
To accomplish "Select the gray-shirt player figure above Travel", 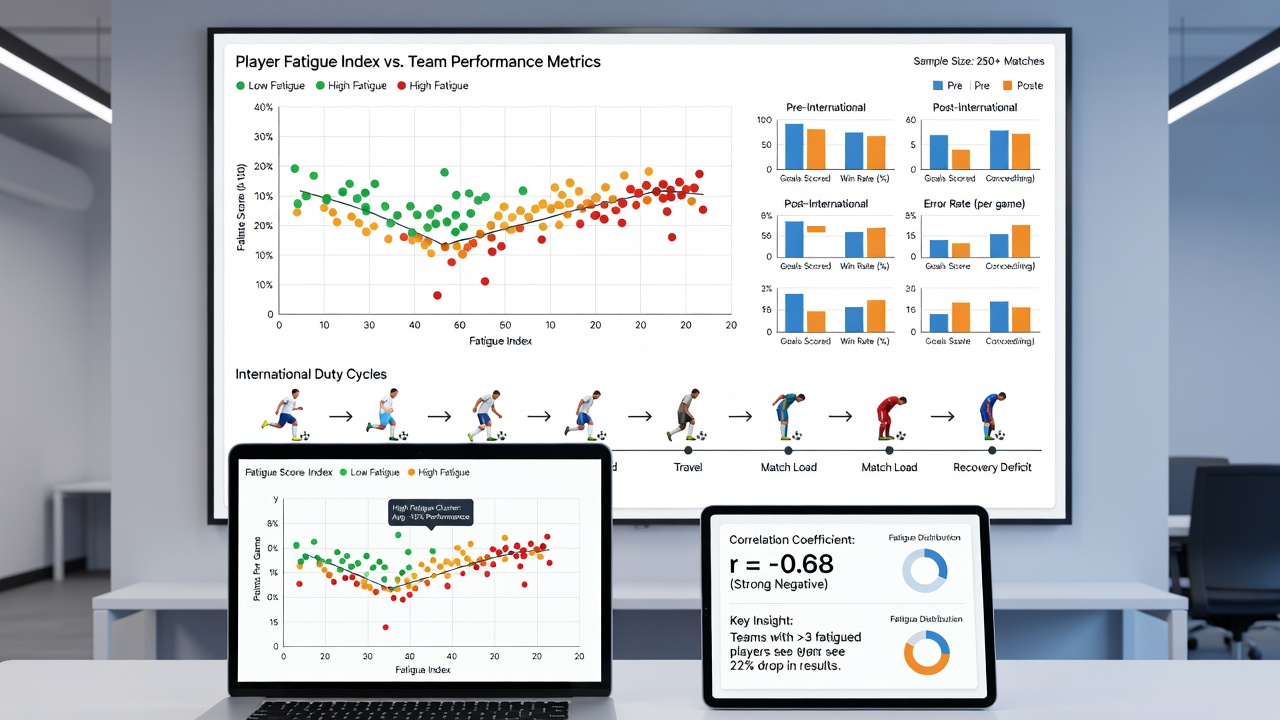I will point(685,416).
